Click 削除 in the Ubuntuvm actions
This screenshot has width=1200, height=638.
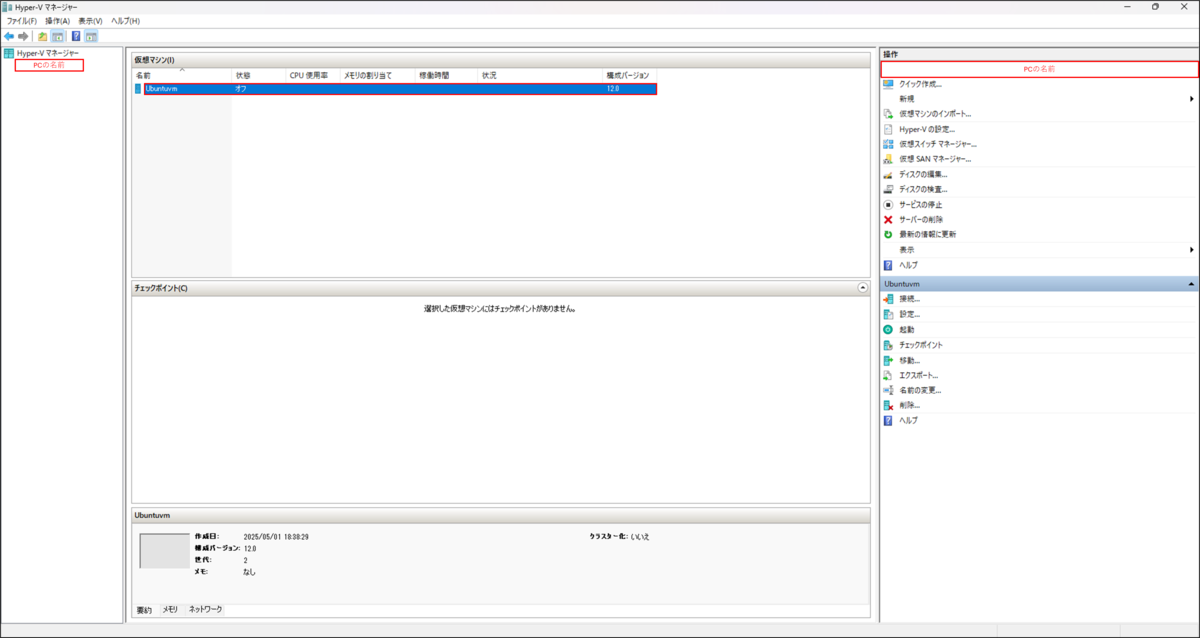pos(909,405)
